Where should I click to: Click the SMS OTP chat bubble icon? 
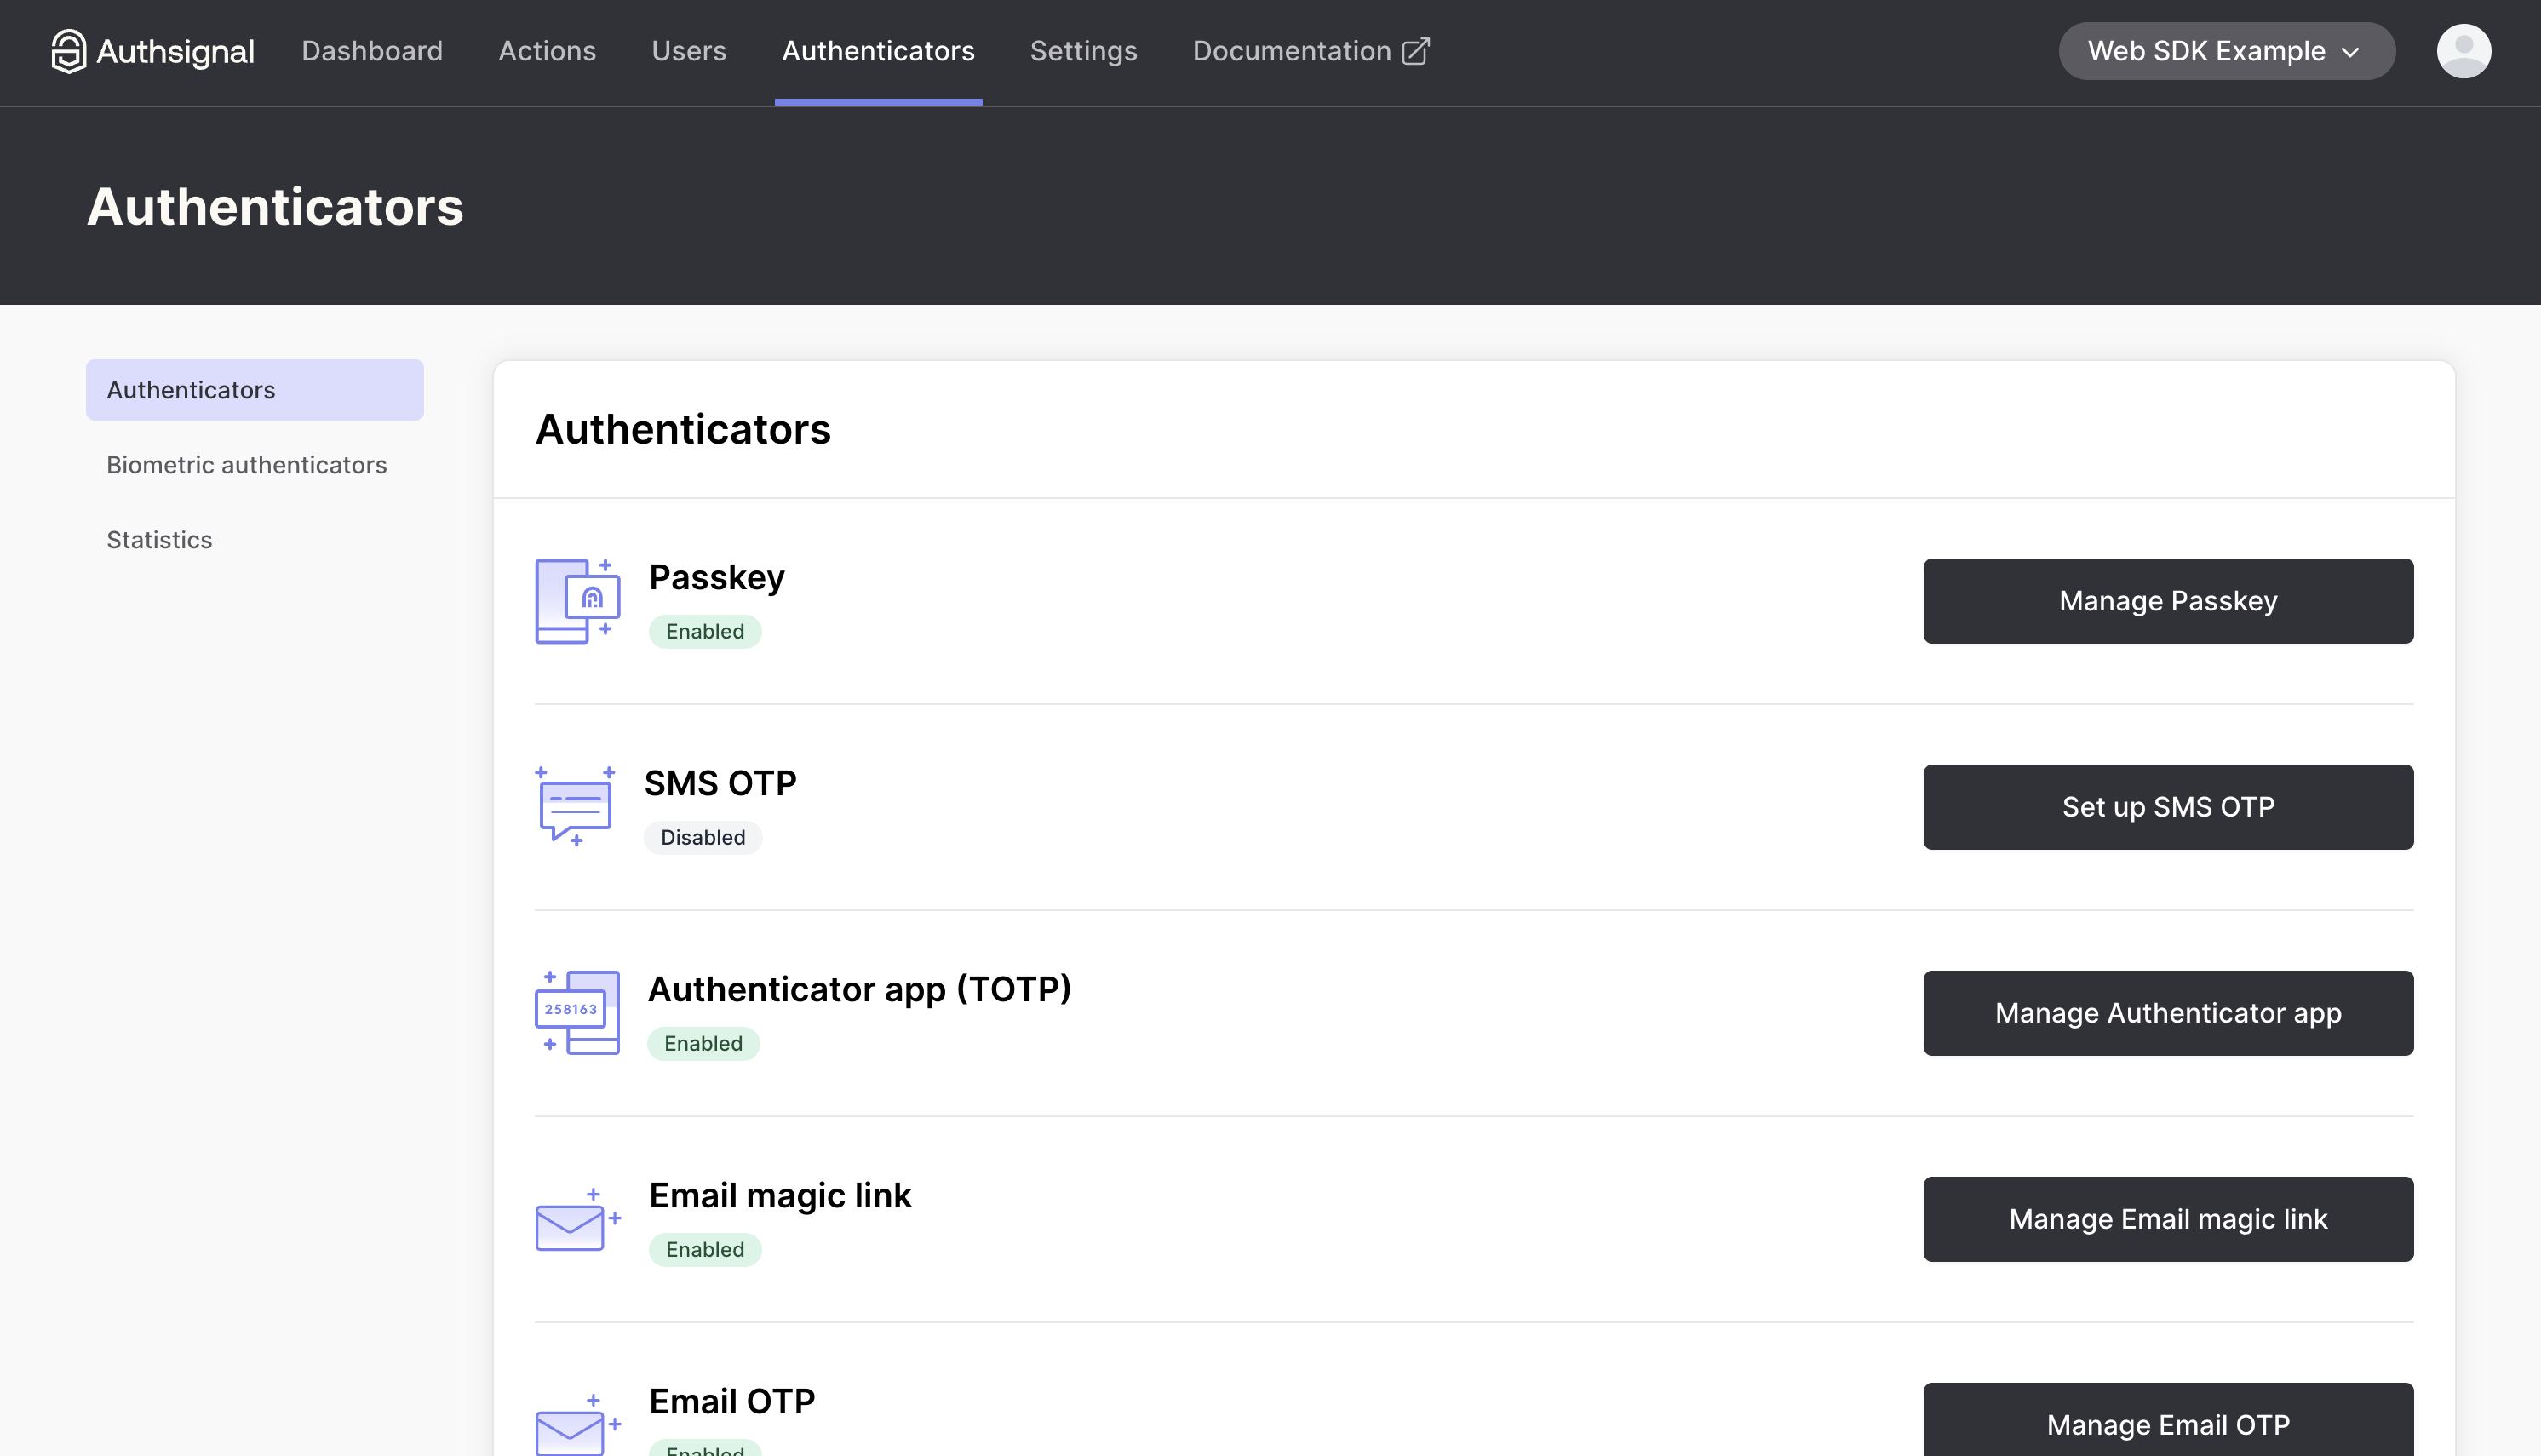click(x=575, y=807)
